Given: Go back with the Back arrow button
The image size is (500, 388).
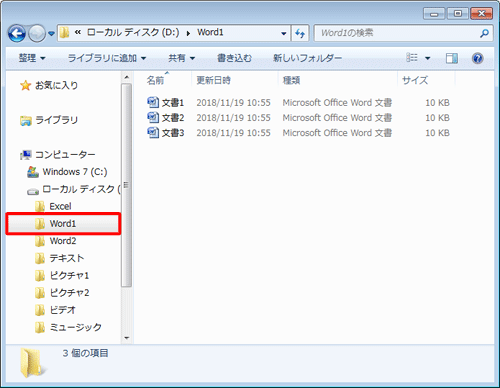Looking at the screenshot, I should tap(17, 33).
